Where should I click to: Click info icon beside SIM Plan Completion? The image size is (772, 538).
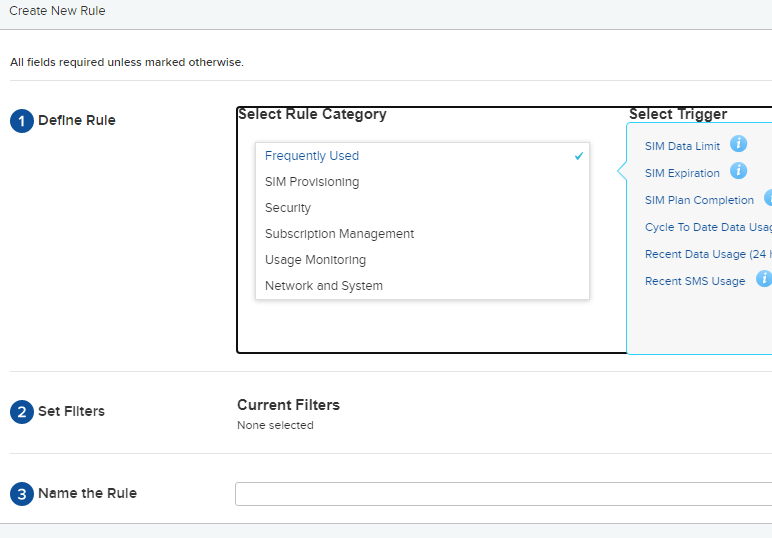[768, 198]
